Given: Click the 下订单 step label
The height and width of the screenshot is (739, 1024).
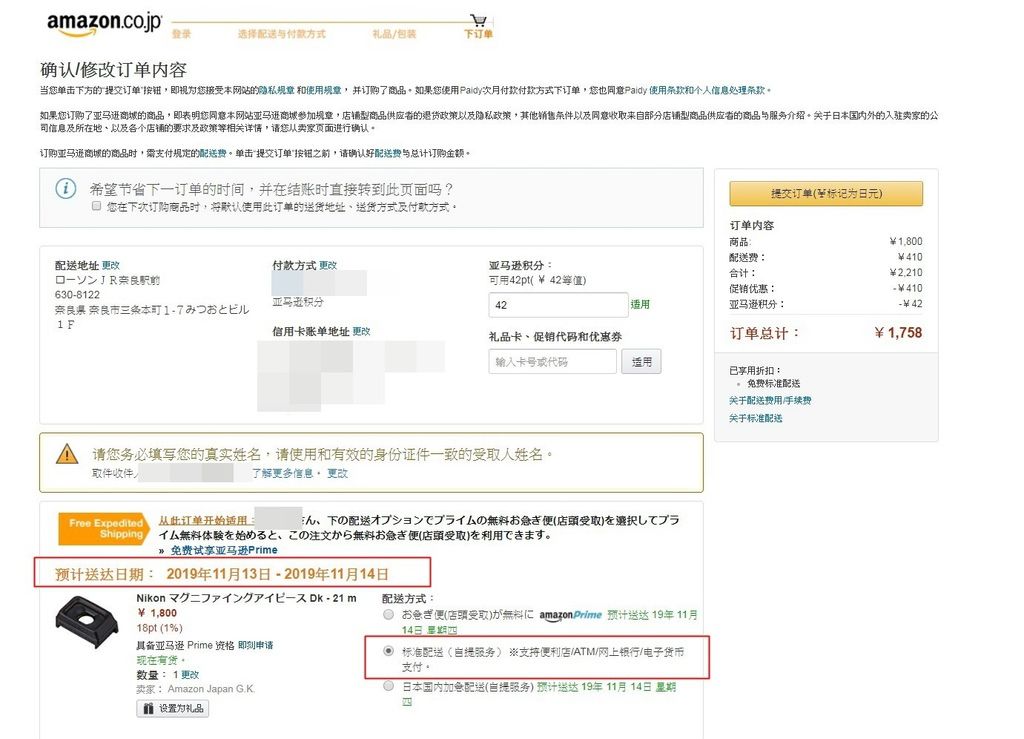Looking at the screenshot, I should pyautogui.click(x=479, y=34).
